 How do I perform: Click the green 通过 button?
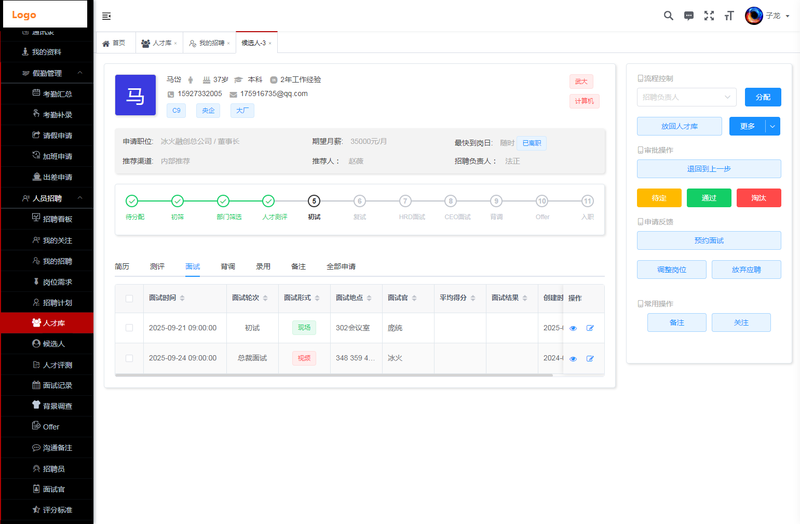click(x=709, y=198)
